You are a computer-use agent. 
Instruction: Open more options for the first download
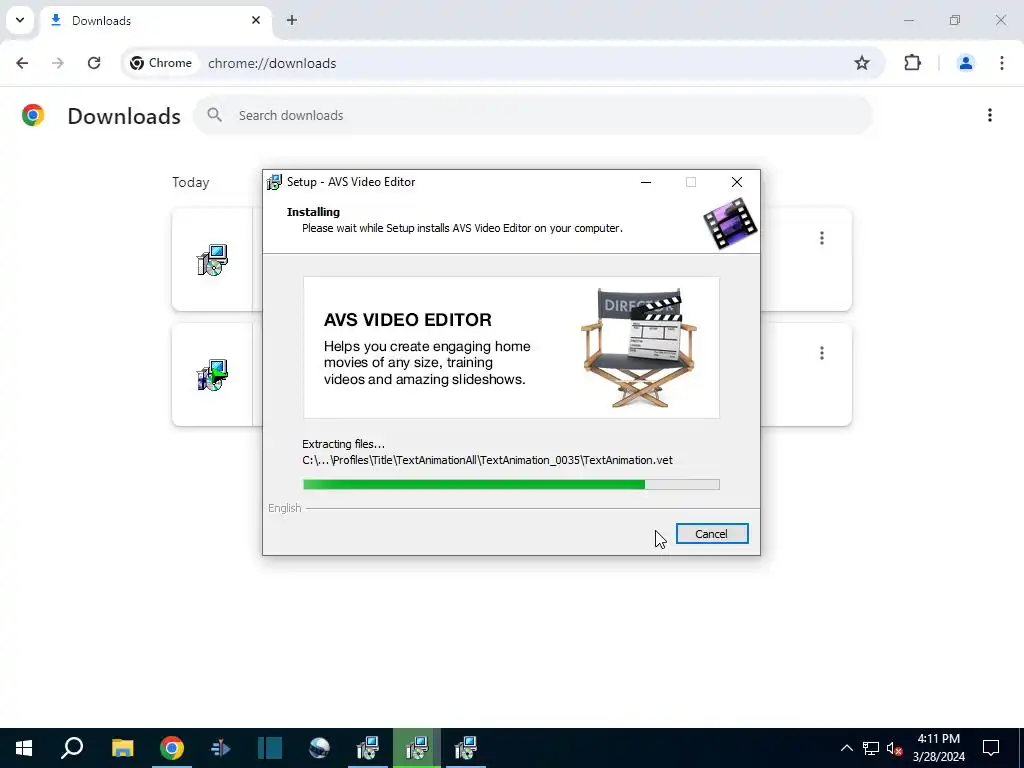[x=822, y=238]
